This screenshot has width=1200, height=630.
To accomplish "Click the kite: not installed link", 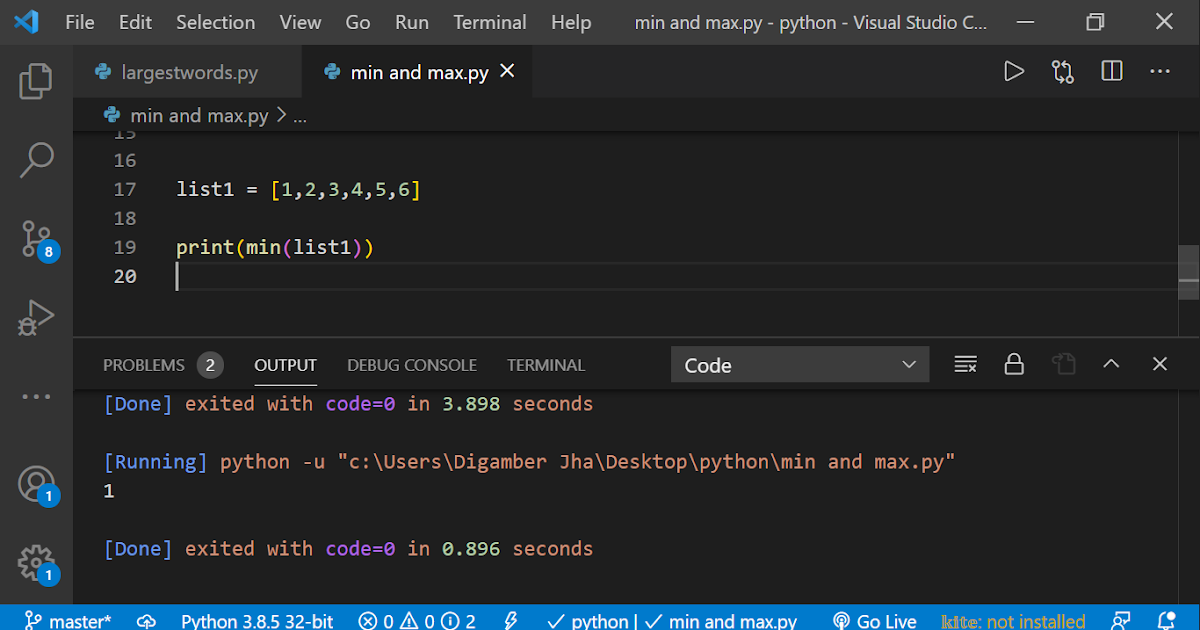I will coord(1012,620).
